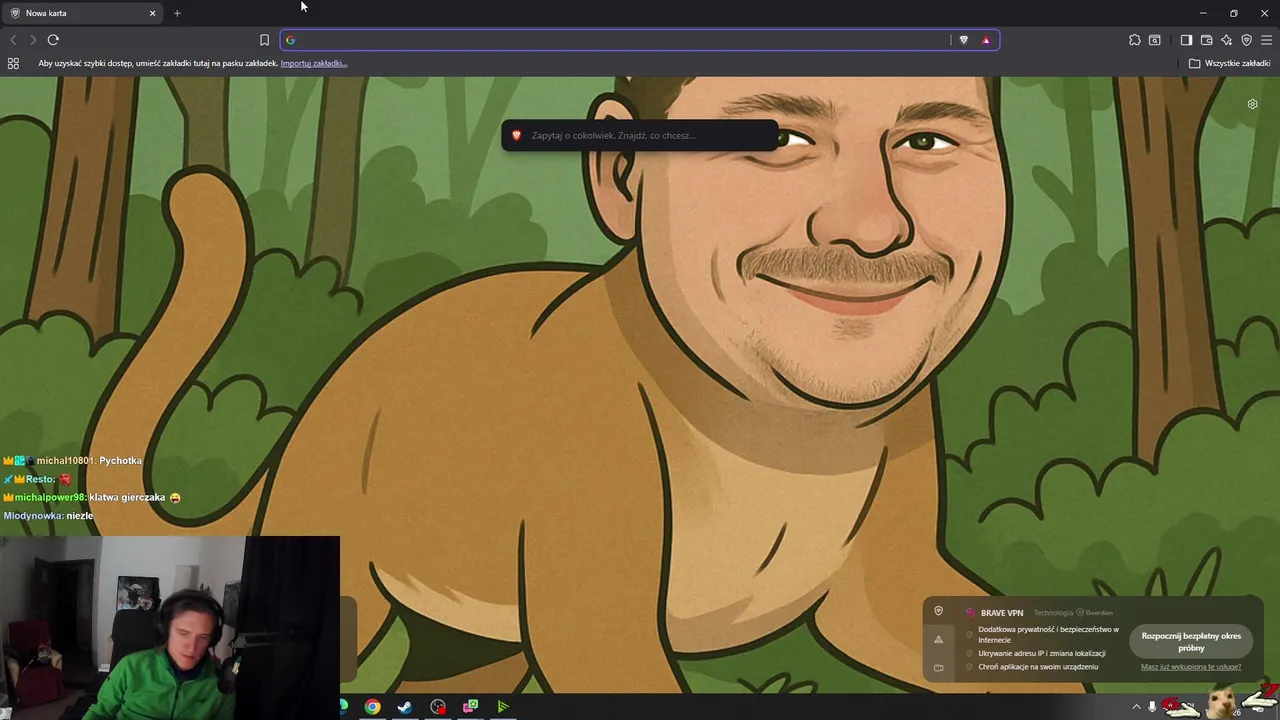Open the Extensions puzzle icon

click(1135, 40)
